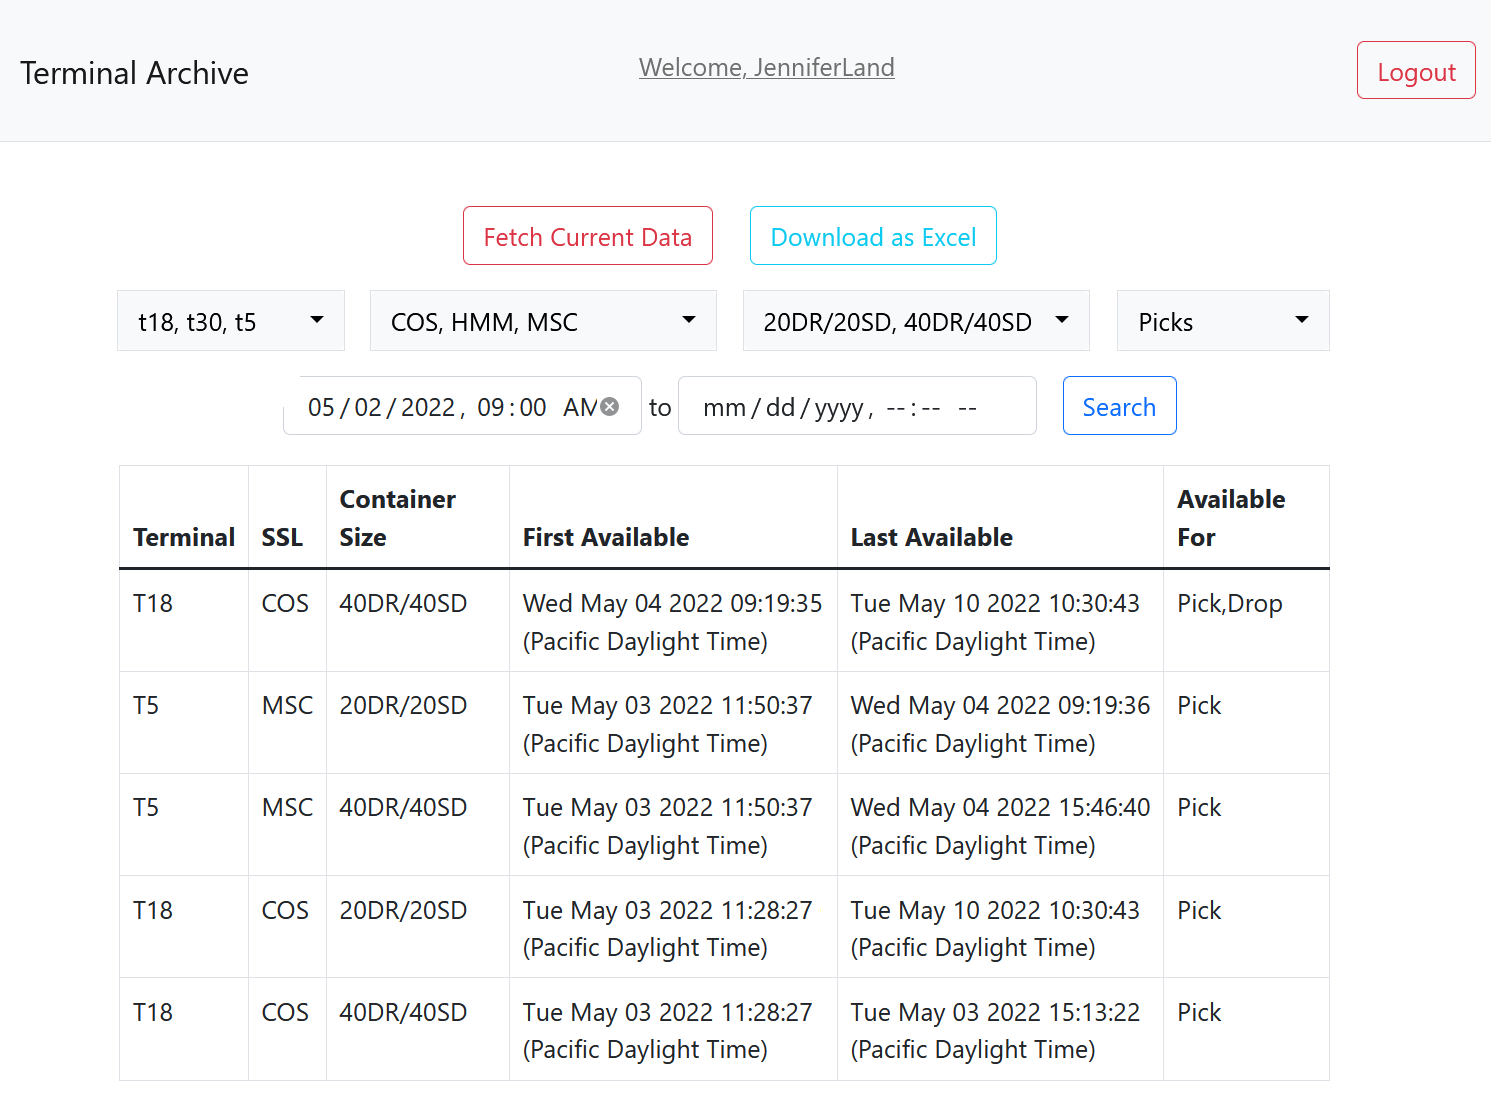Log out using the Logout button
The width and height of the screenshot is (1491, 1116).
click(x=1415, y=71)
